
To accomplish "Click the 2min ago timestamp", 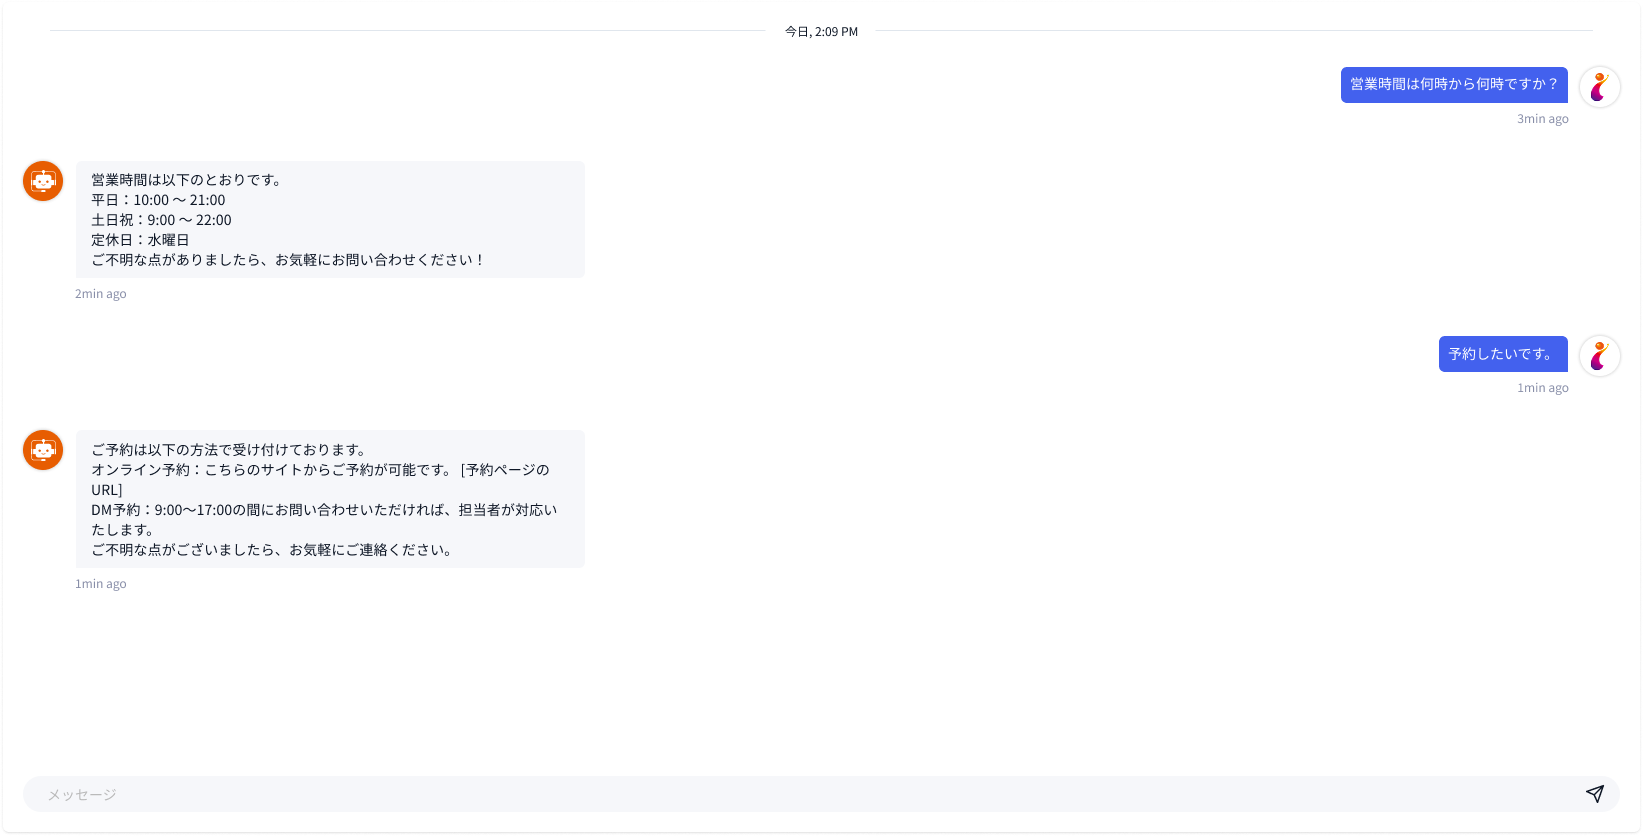I will click(x=101, y=294).
